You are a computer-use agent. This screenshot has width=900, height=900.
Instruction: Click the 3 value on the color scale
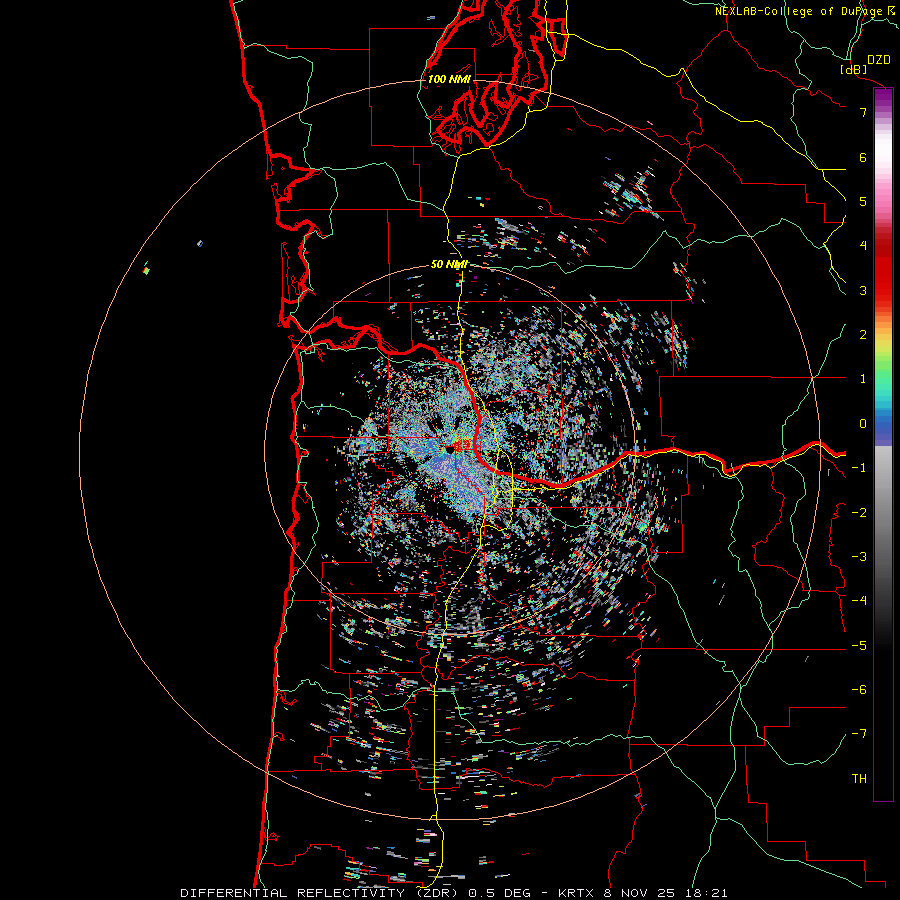(863, 290)
